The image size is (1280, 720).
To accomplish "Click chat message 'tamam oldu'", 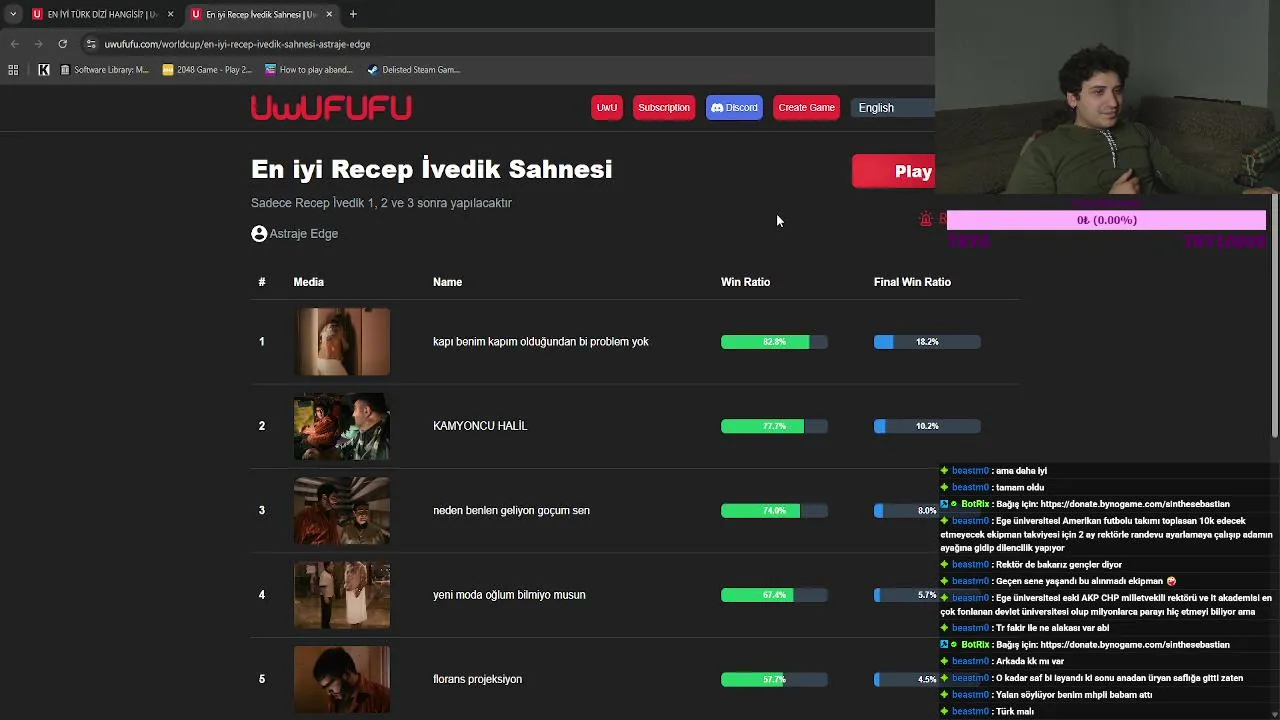I will 1020,487.
